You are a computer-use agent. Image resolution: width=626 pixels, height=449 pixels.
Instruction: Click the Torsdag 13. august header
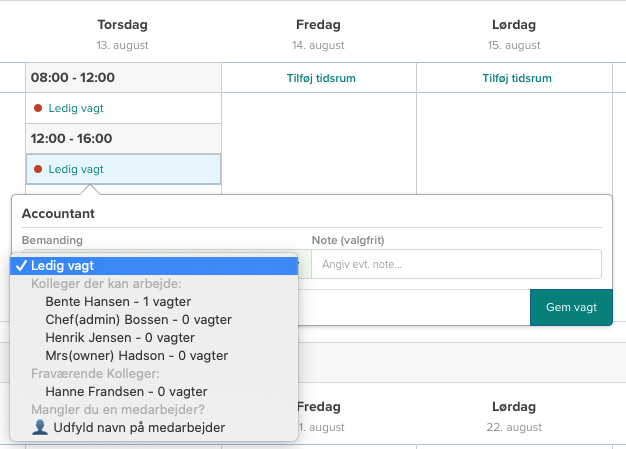(122, 32)
